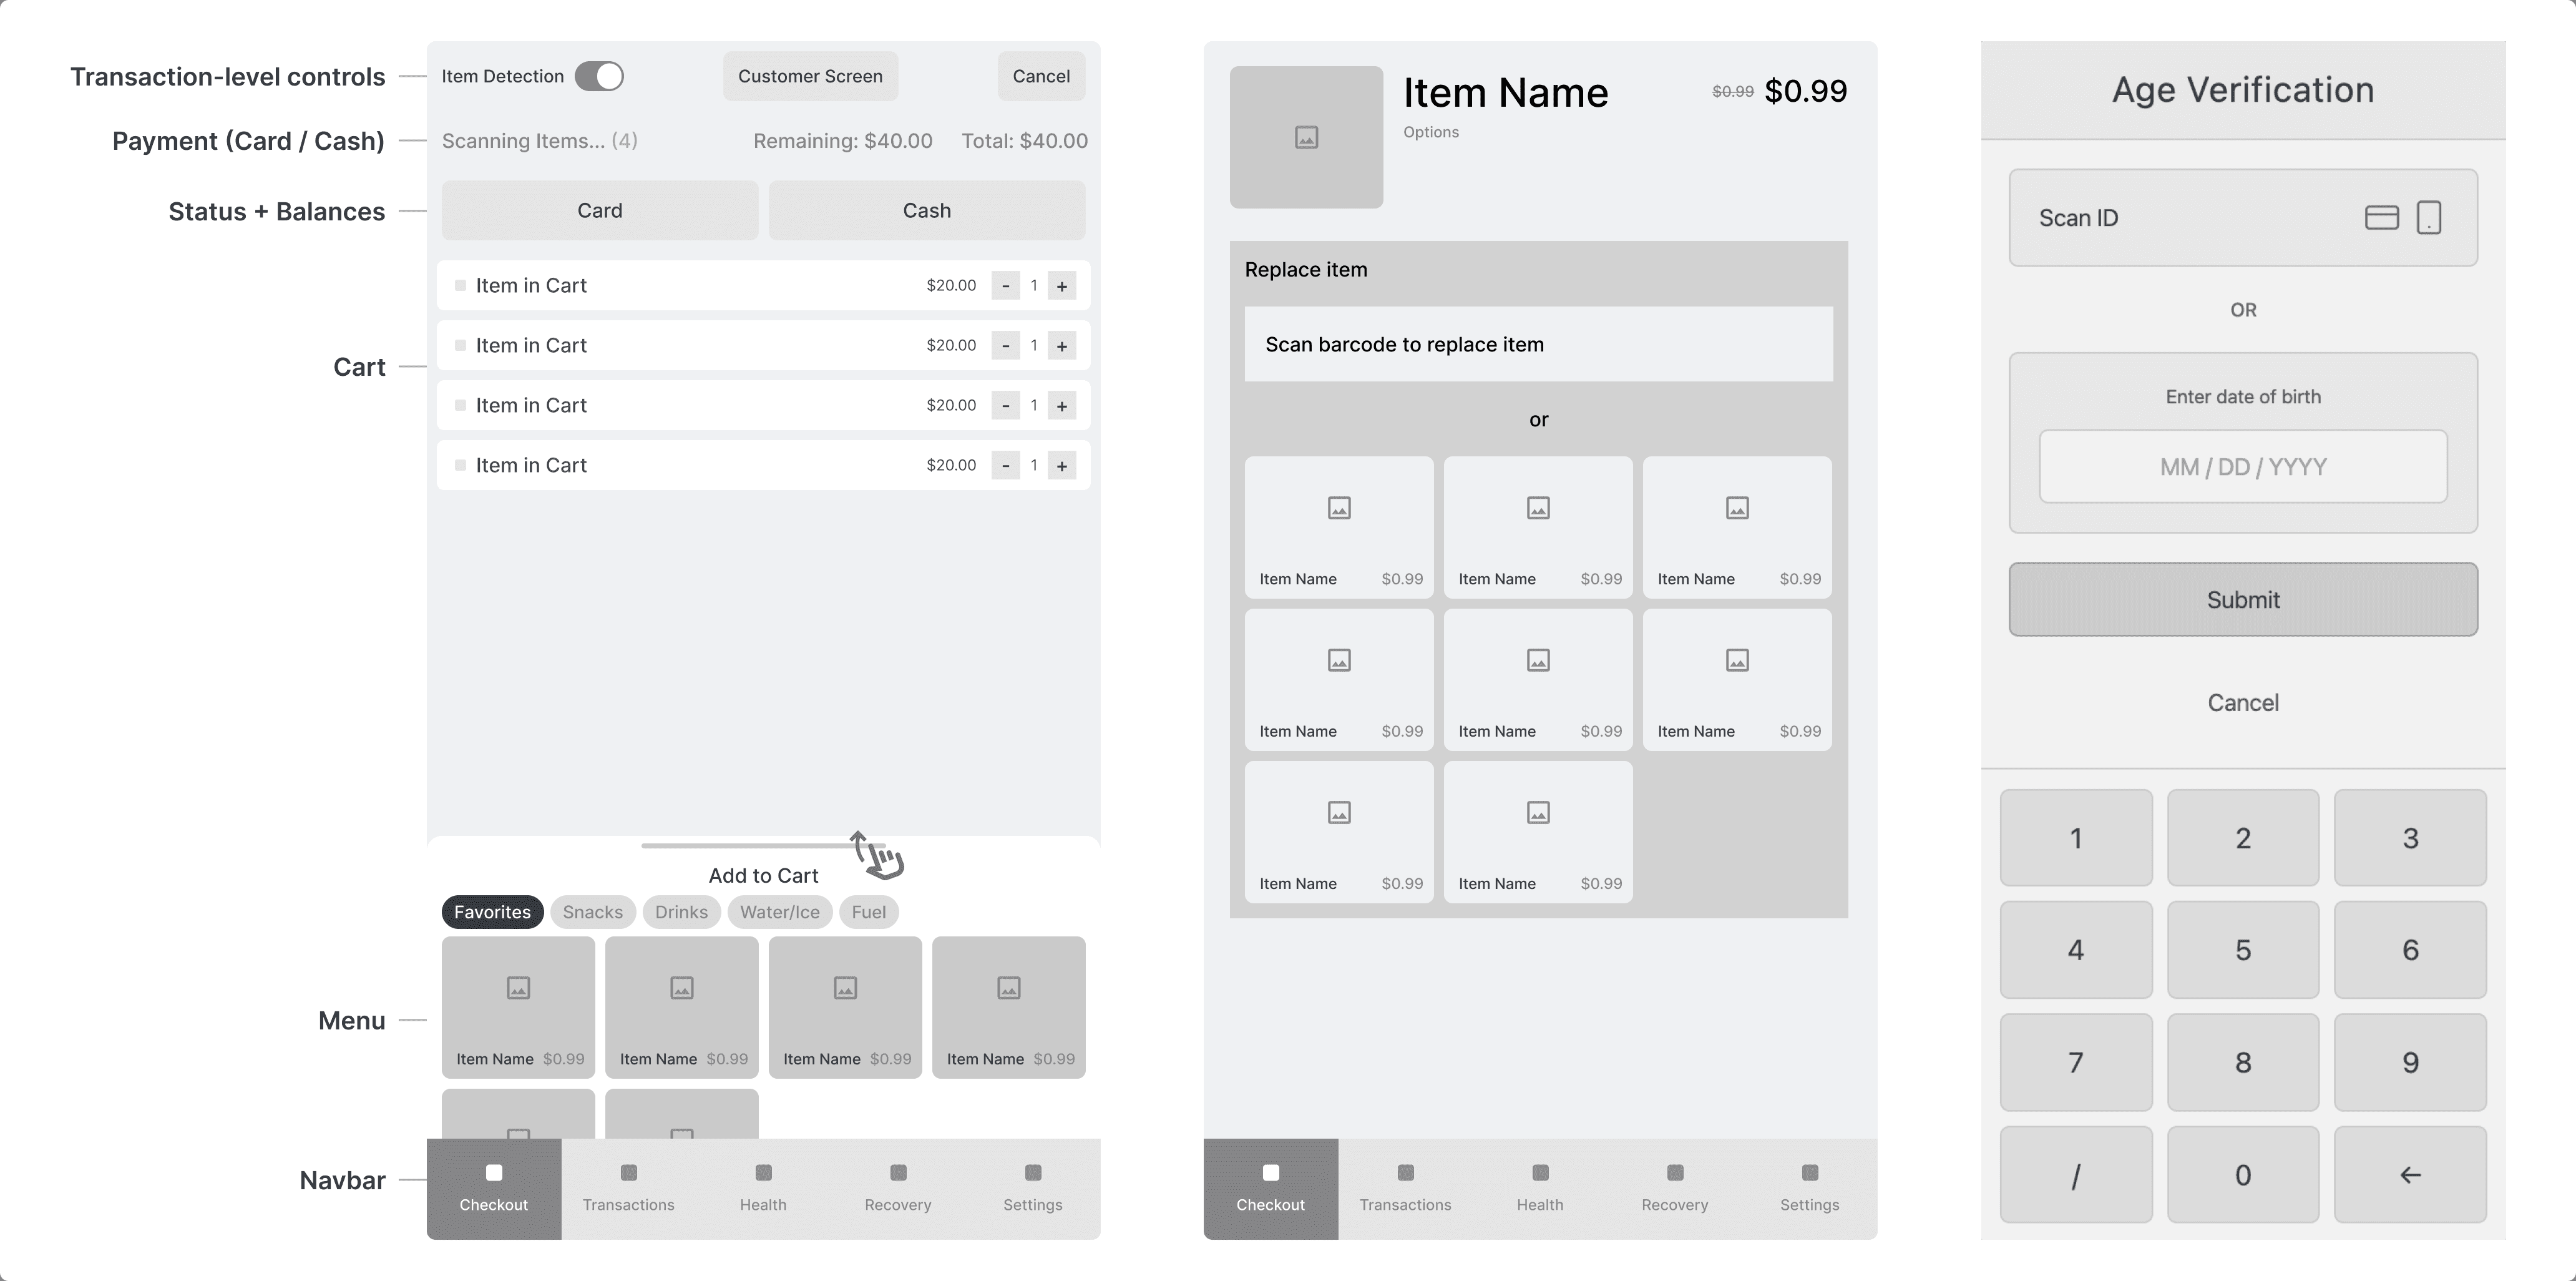The image size is (2576, 1281).
Task: Toggle the Item Detection switch
Action: tap(599, 76)
